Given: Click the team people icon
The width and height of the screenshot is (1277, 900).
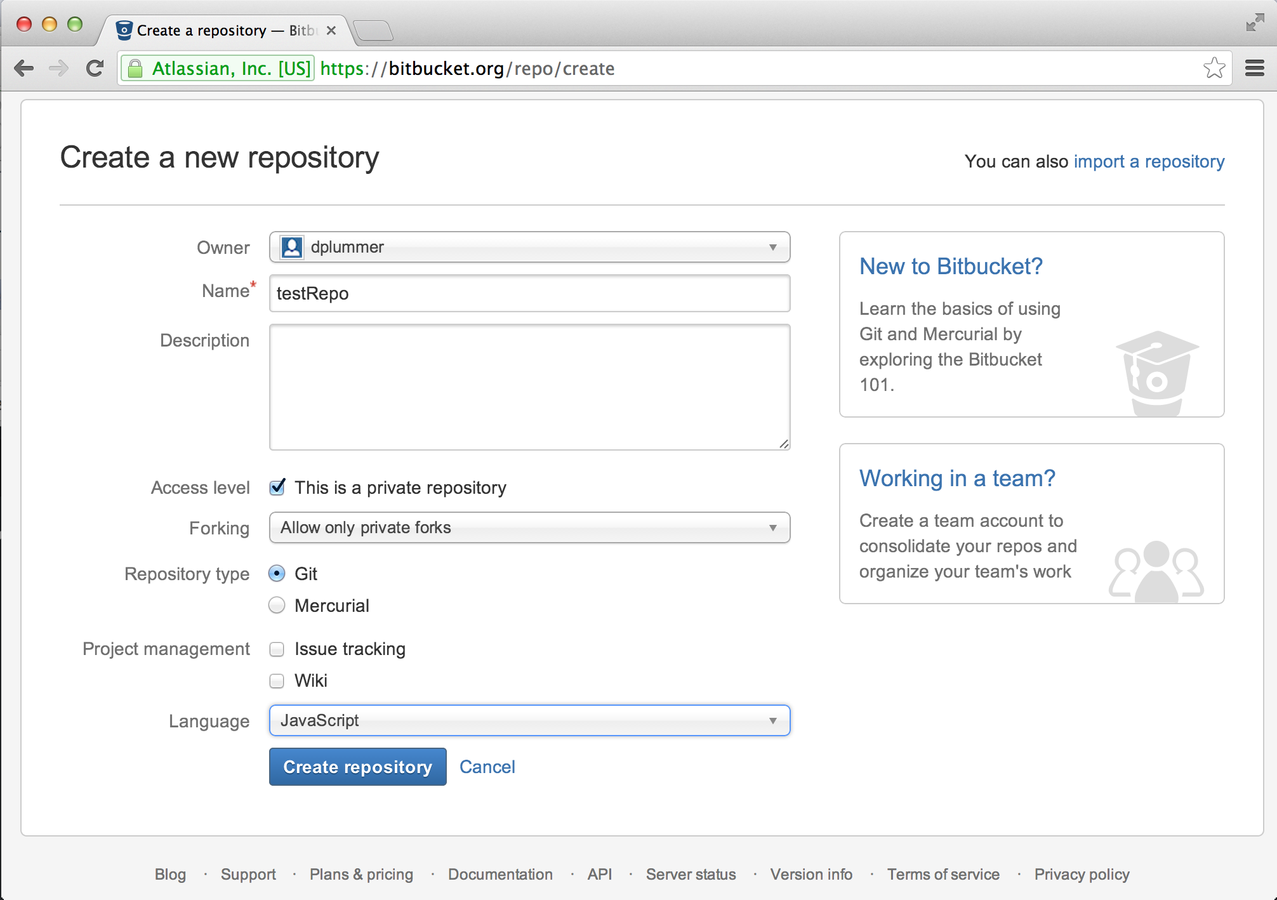Looking at the screenshot, I should tap(1156, 570).
